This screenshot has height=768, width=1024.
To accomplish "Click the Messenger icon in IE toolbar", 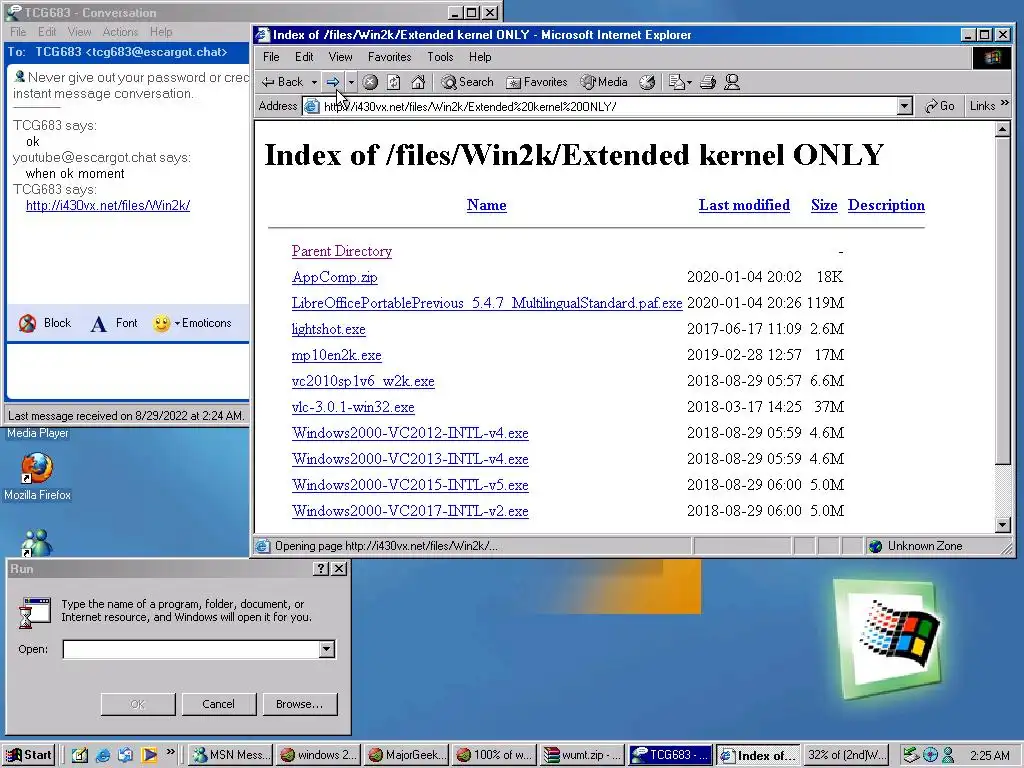I will tap(732, 82).
